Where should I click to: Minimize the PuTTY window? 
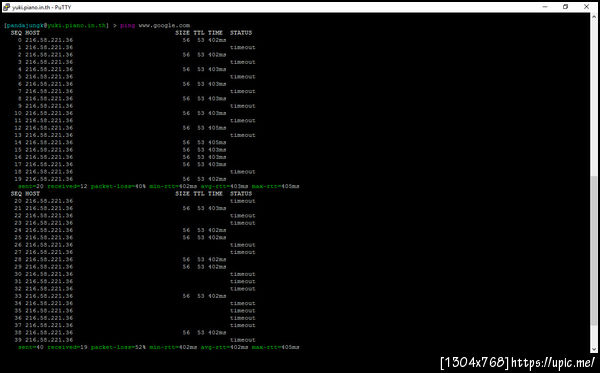point(545,7)
